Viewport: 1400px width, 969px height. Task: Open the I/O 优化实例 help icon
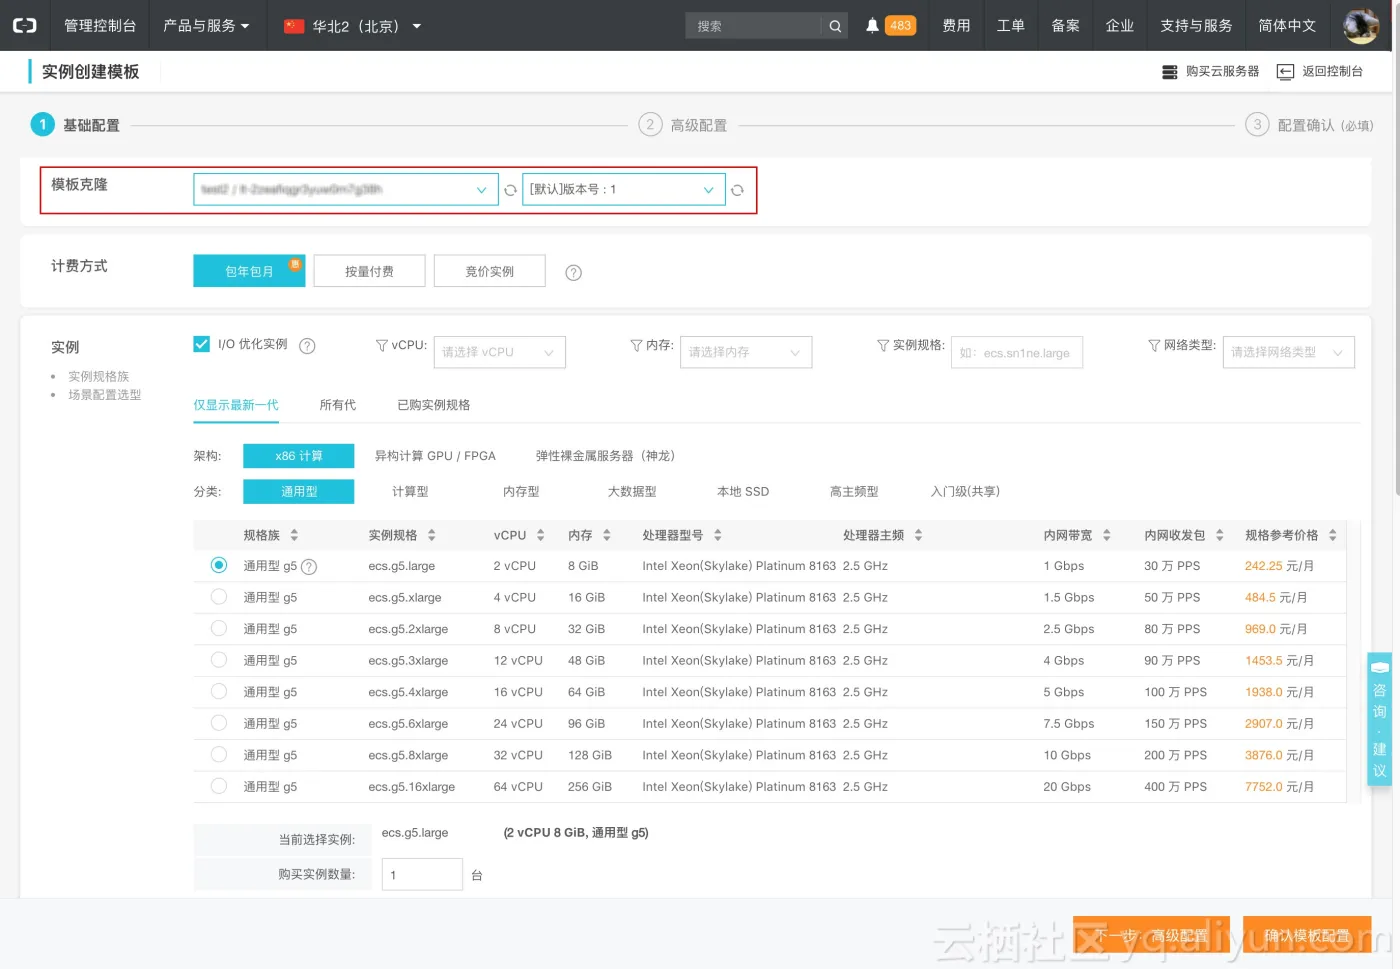point(307,345)
